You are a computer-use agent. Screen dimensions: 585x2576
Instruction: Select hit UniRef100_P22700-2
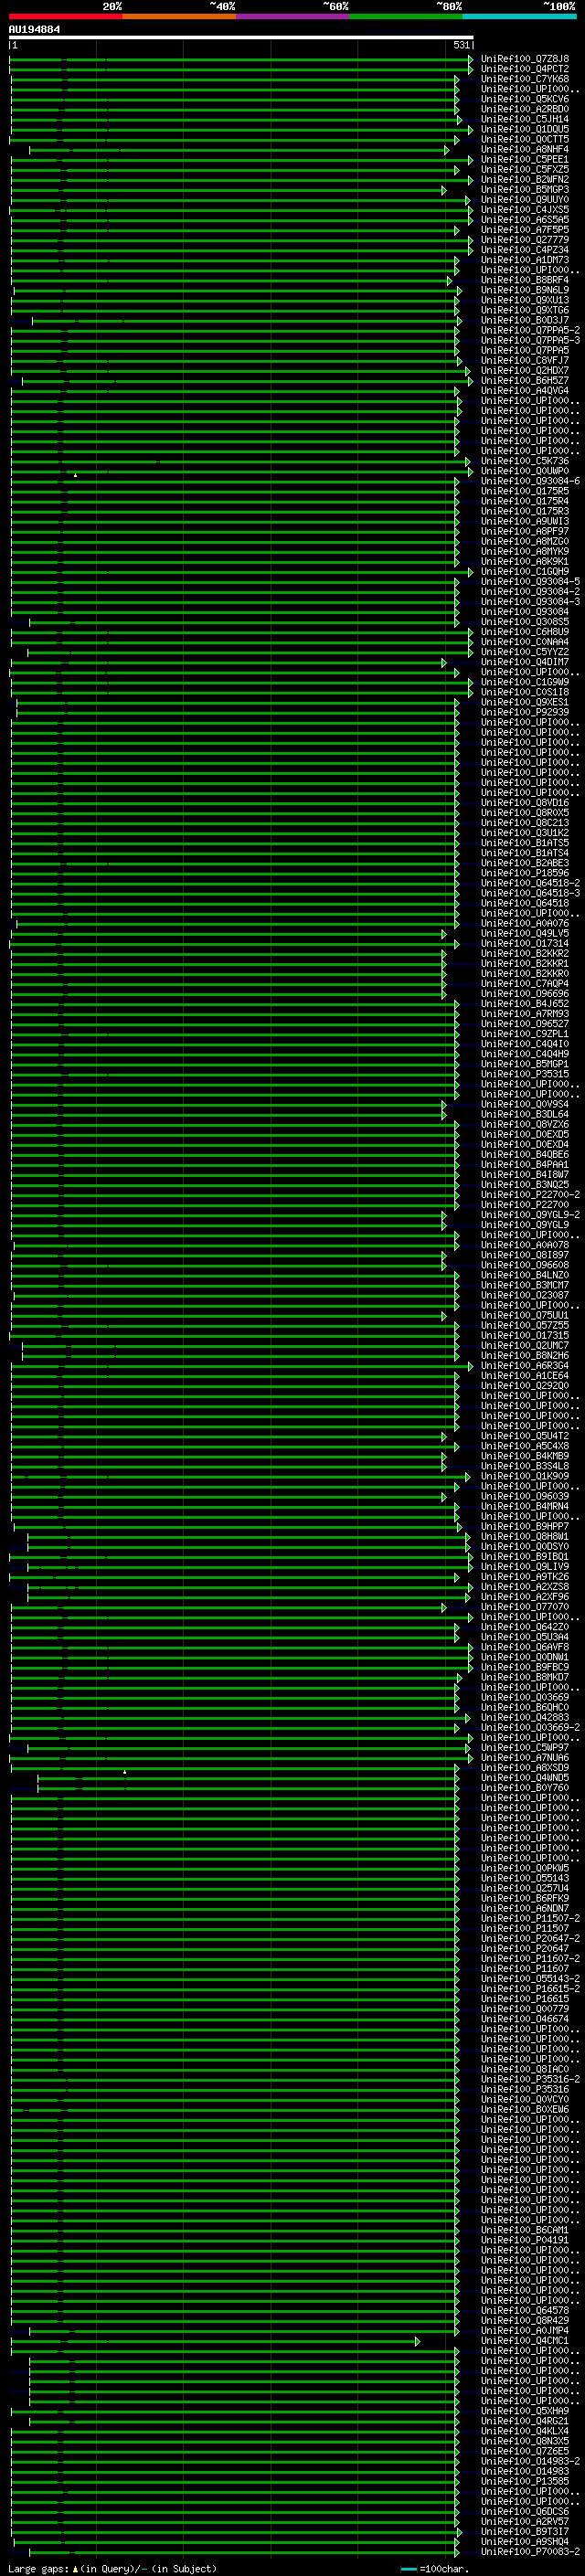coord(530,1195)
